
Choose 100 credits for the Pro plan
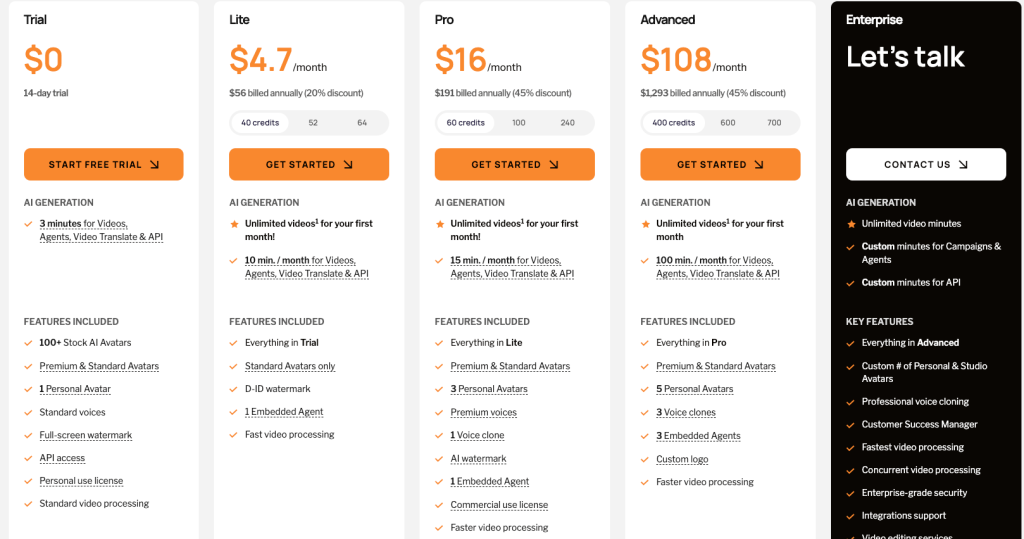coord(519,123)
